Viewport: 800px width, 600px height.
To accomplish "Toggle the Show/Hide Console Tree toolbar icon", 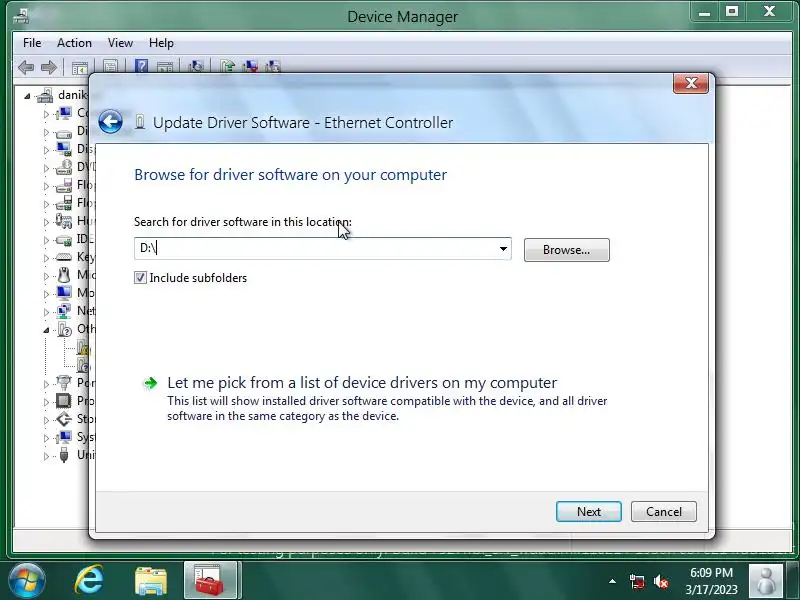I will pyautogui.click(x=80, y=67).
